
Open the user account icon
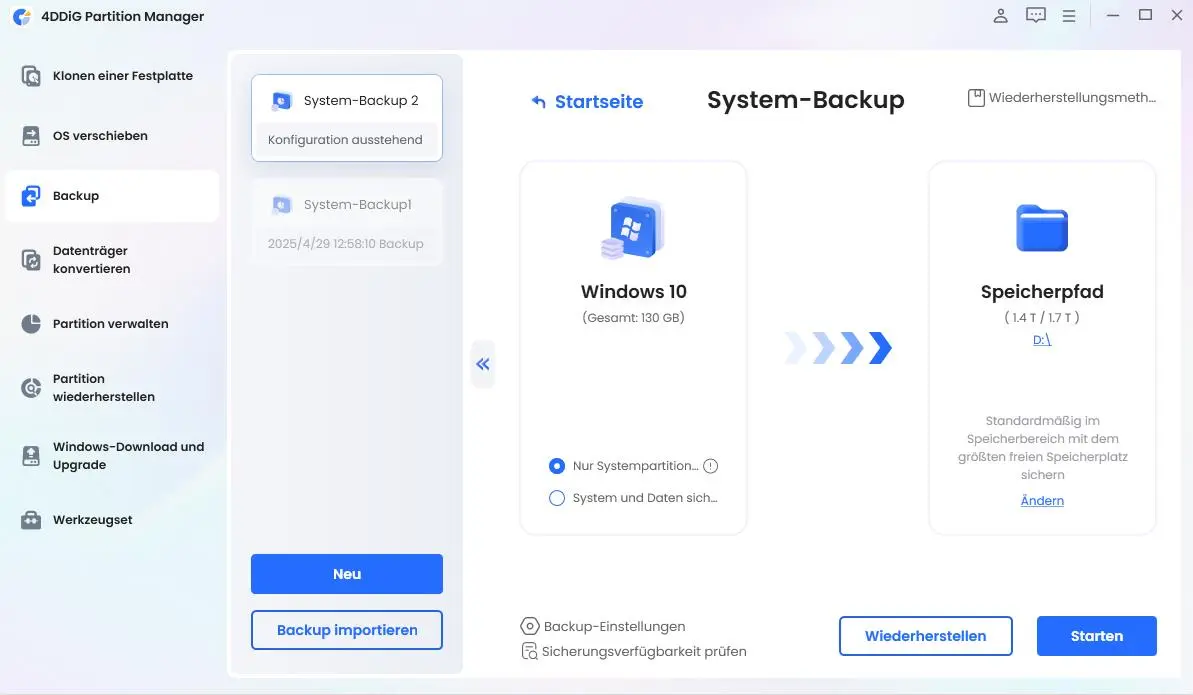click(1001, 15)
